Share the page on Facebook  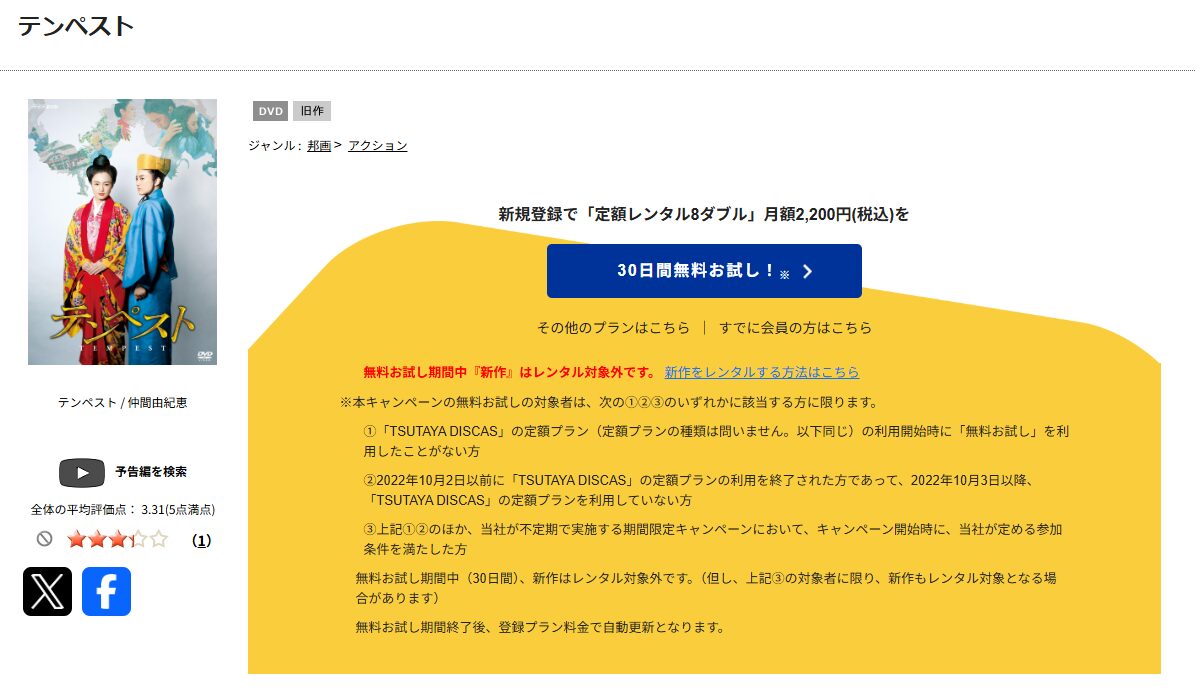[x=106, y=591]
